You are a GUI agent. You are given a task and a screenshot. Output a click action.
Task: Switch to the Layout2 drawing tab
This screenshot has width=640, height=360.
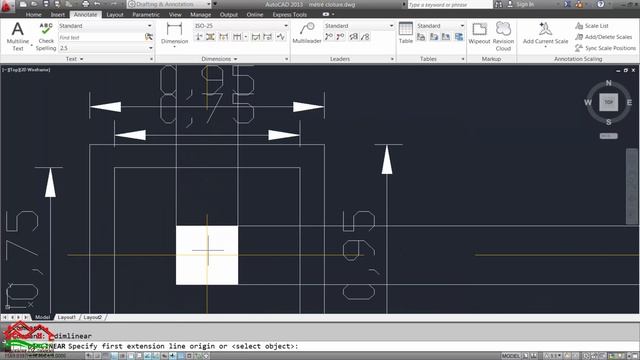[x=92, y=317]
